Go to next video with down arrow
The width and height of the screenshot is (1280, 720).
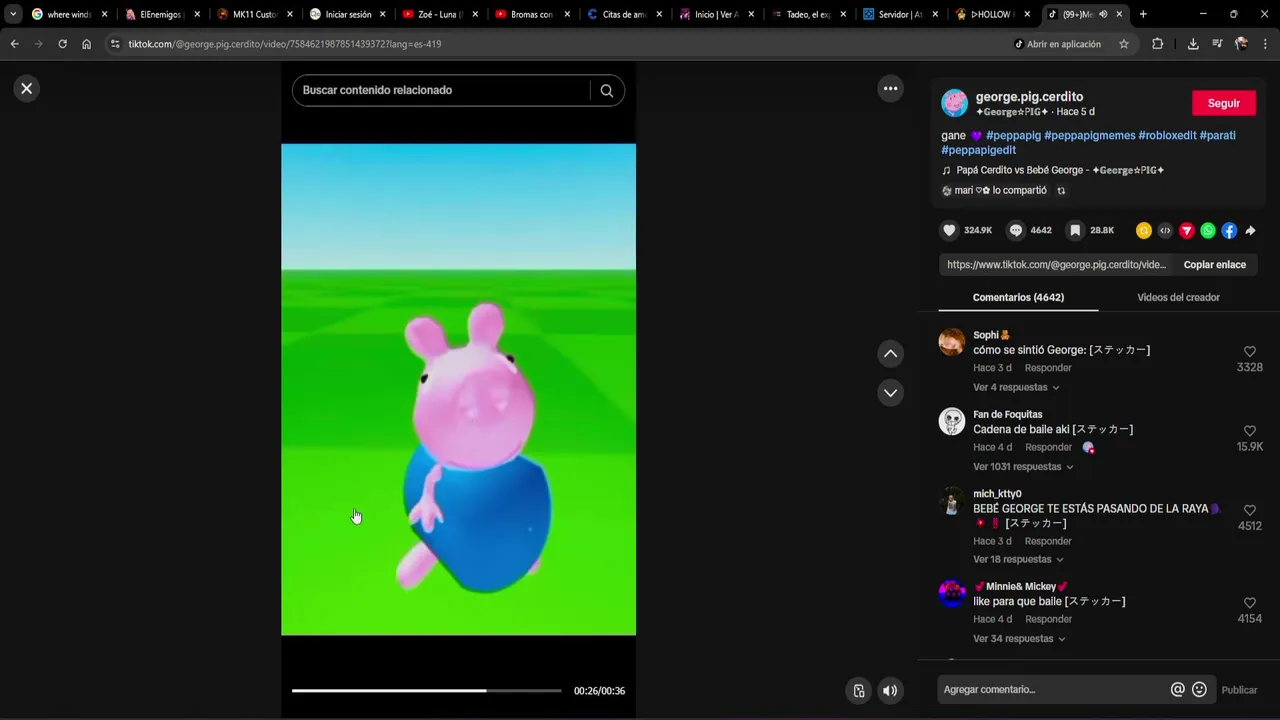pyautogui.click(x=890, y=392)
